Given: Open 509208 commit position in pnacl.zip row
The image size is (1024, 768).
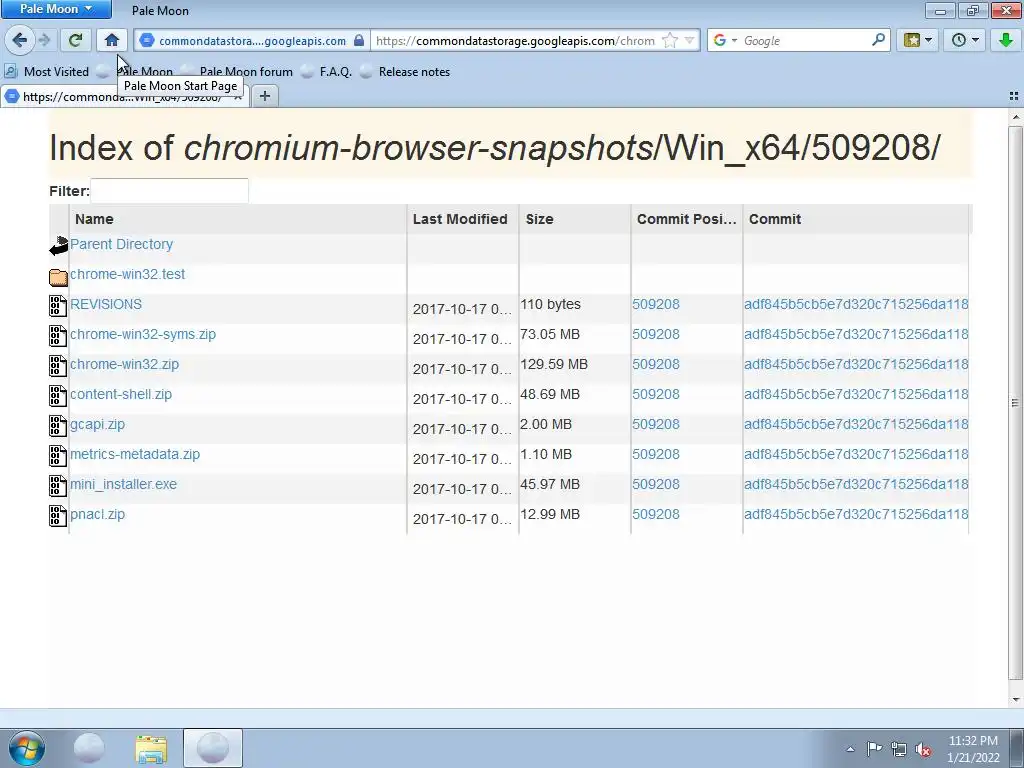Looking at the screenshot, I should click(656, 515).
